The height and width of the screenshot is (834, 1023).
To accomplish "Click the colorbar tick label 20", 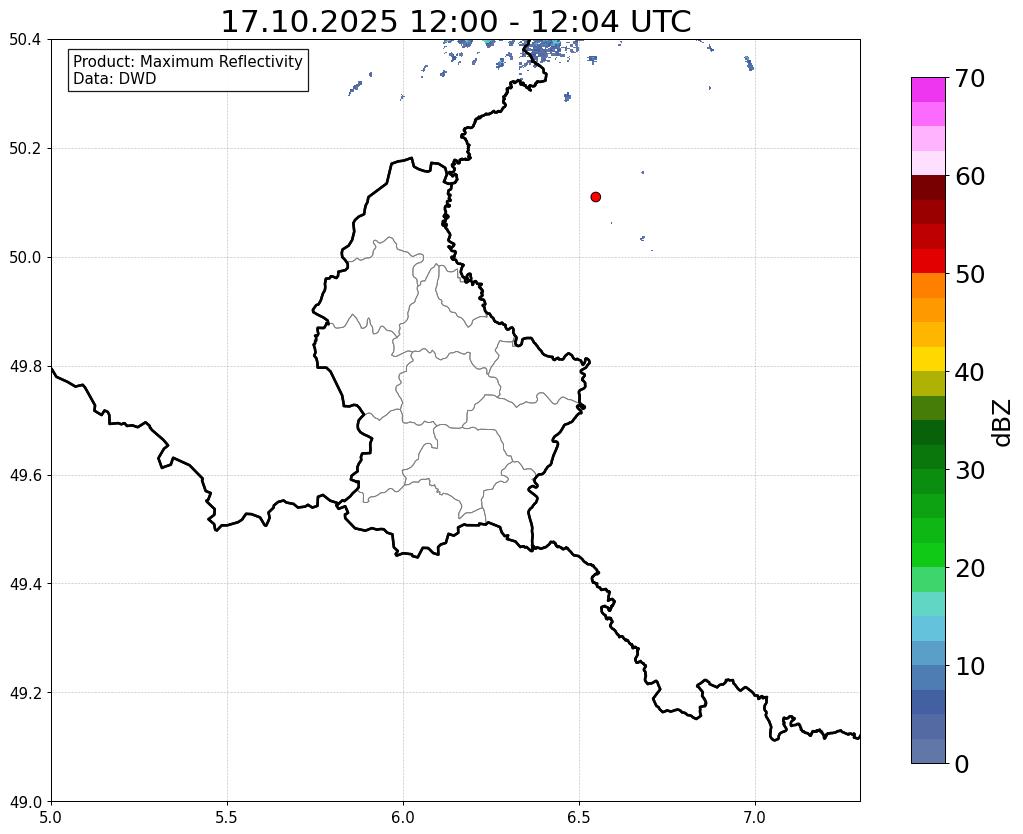I will (970, 568).
